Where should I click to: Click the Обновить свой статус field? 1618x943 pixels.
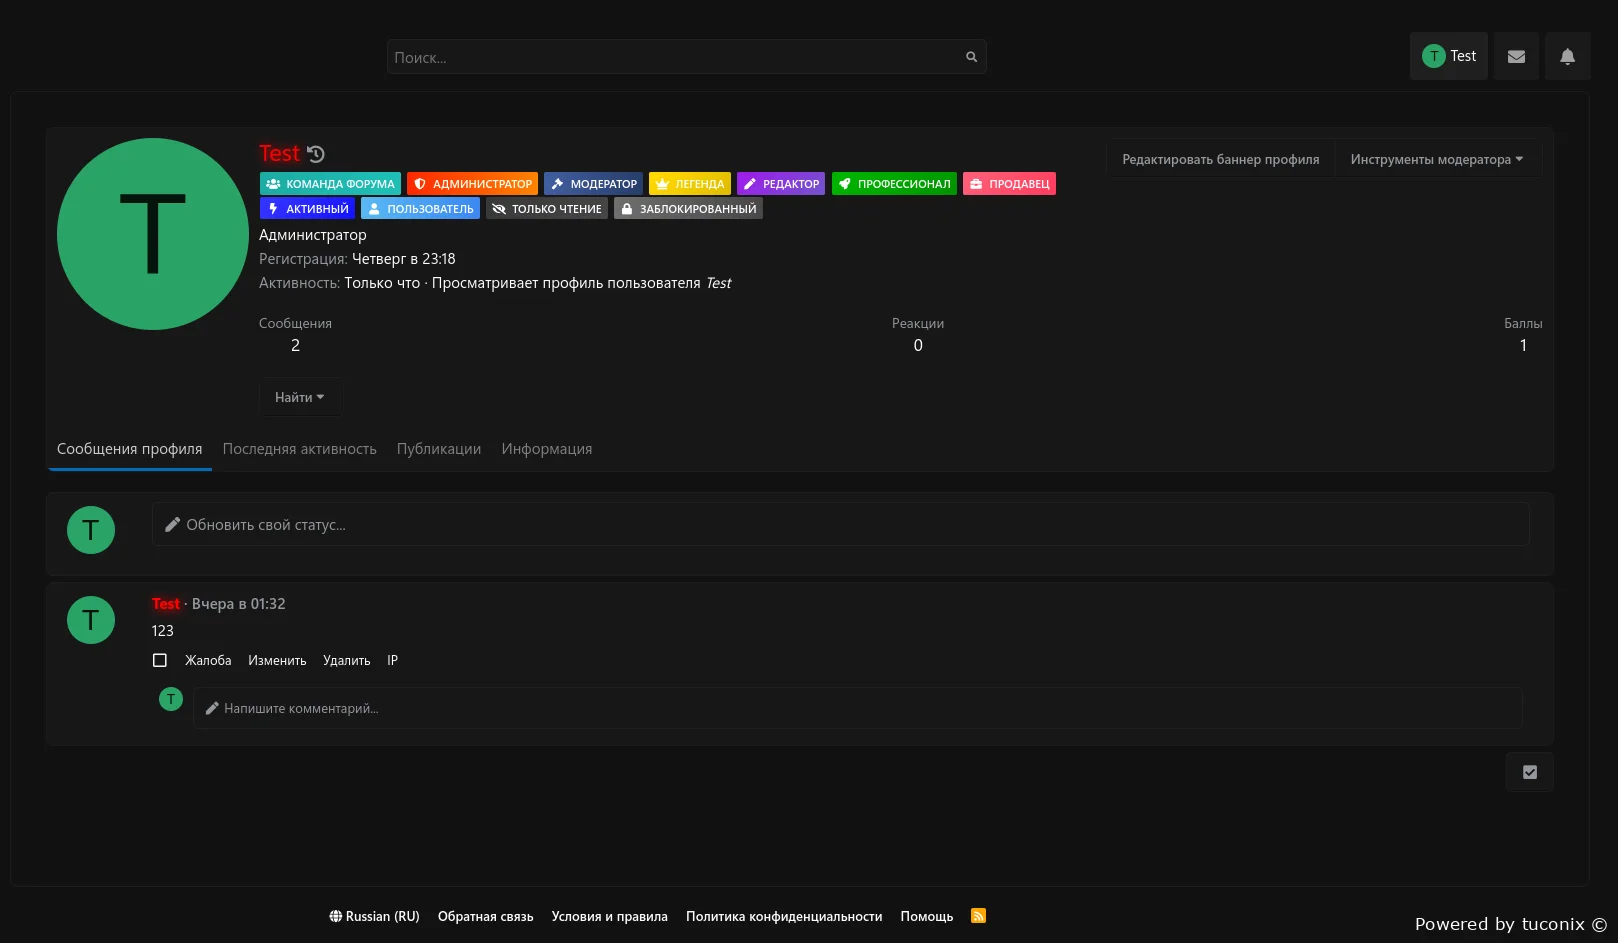pyautogui.click(x=840, y=525)
